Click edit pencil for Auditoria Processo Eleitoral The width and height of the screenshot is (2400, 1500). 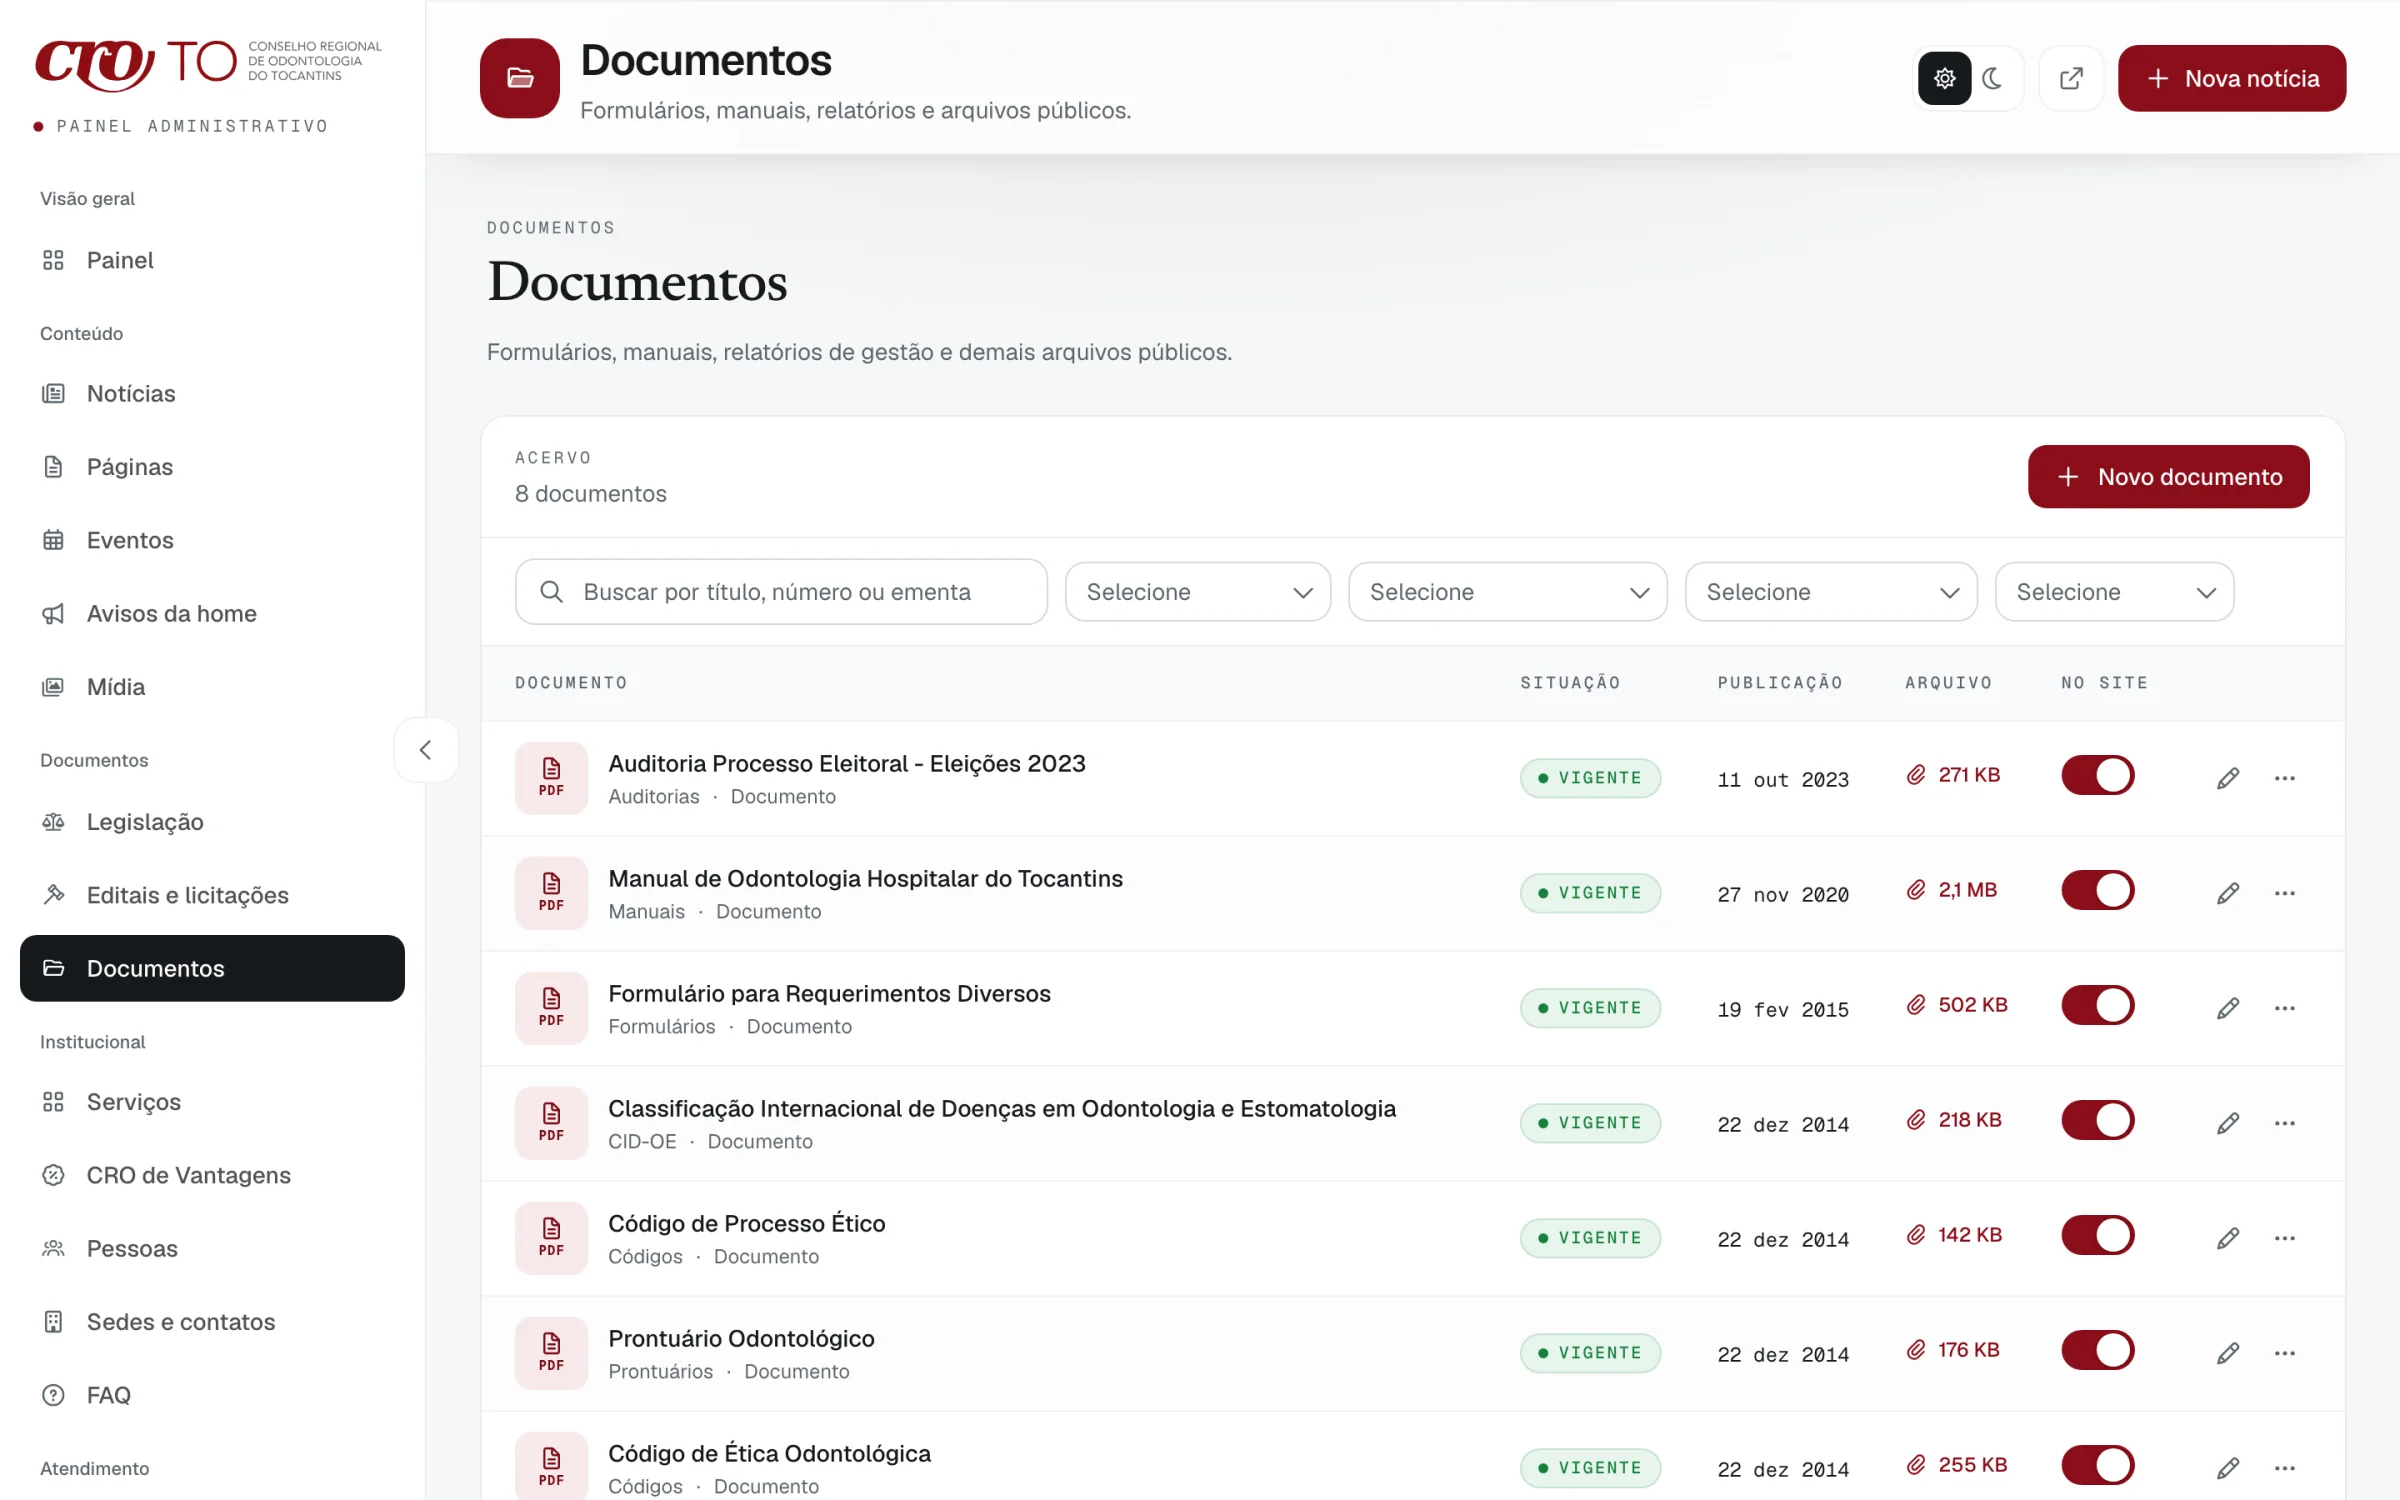[x=2227, y=778]
